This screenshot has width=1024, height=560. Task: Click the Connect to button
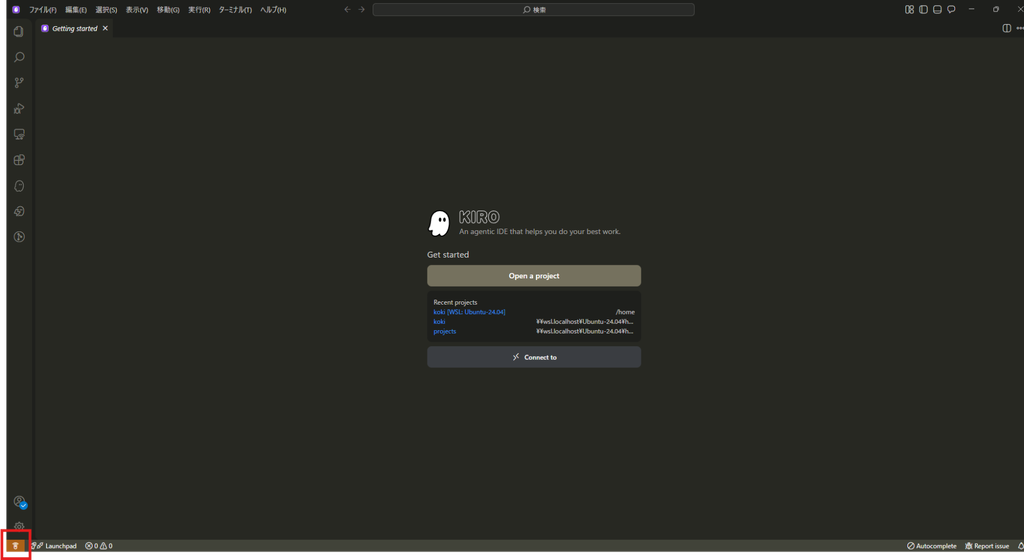point(534,357)
